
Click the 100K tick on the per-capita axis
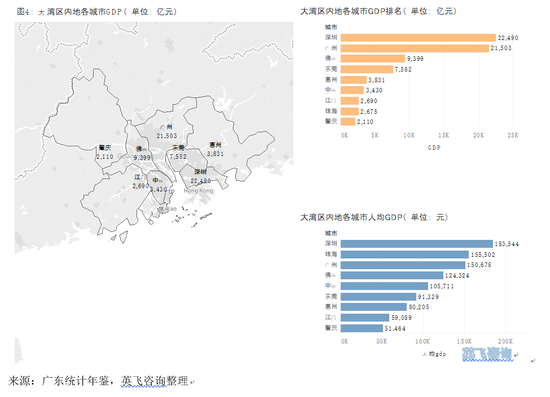[x=423, y=341]
